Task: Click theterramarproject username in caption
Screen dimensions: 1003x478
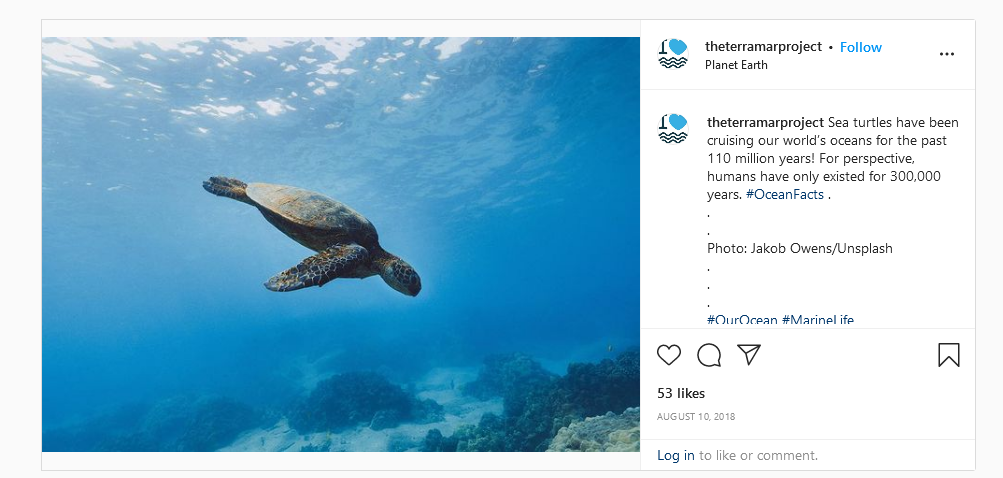Action: (765, 122)
